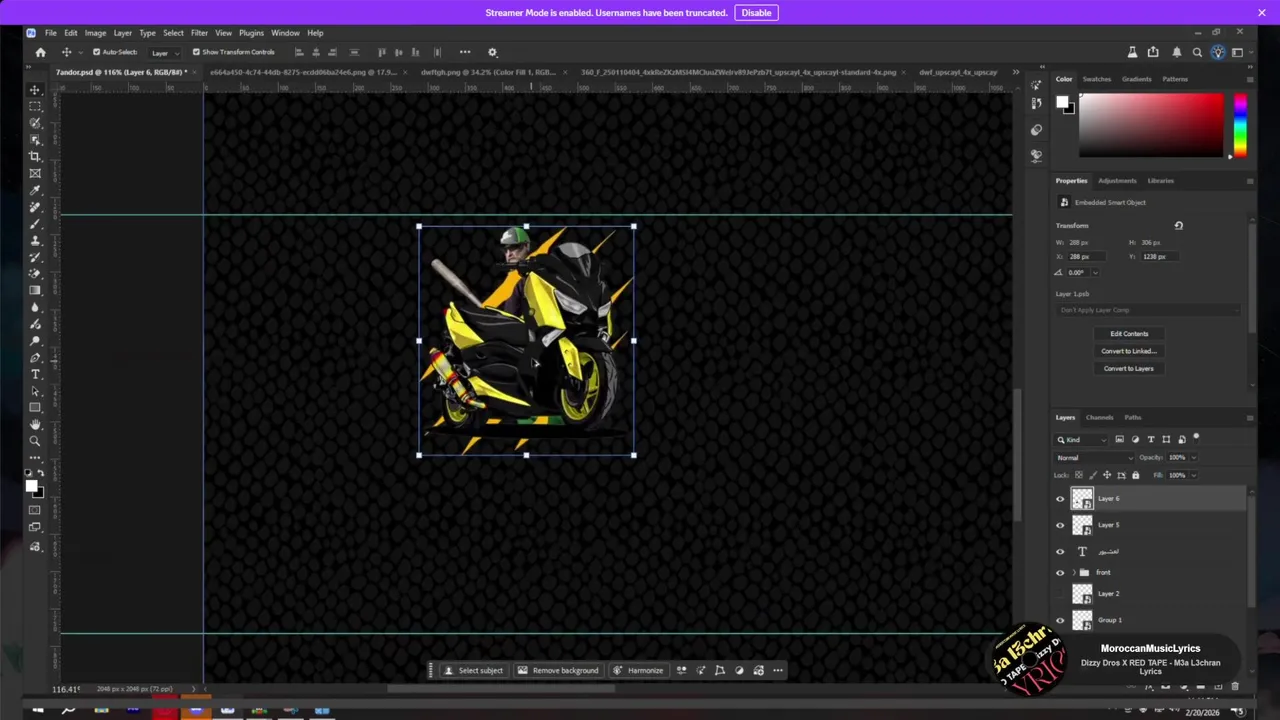Viewport: 1280px width, 720px height.
Task: Open Don't Apply Layer Comp dropdown
Action: click(x=1149, y=310)
